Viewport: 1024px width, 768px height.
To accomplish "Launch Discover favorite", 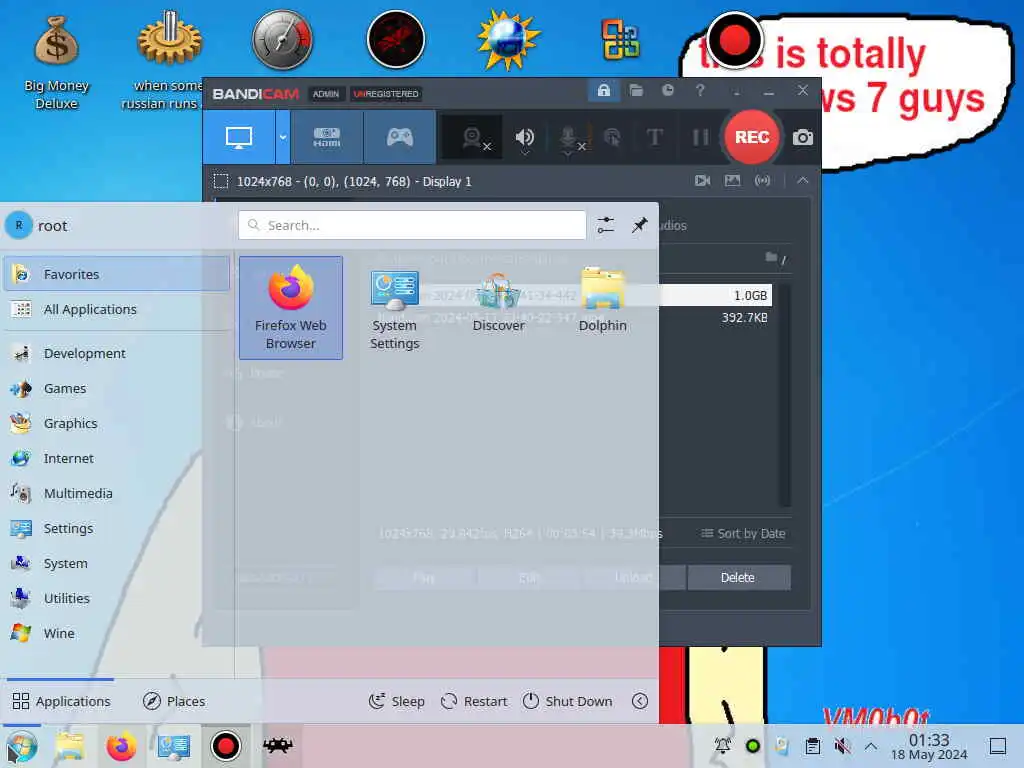I will point(498,308).
